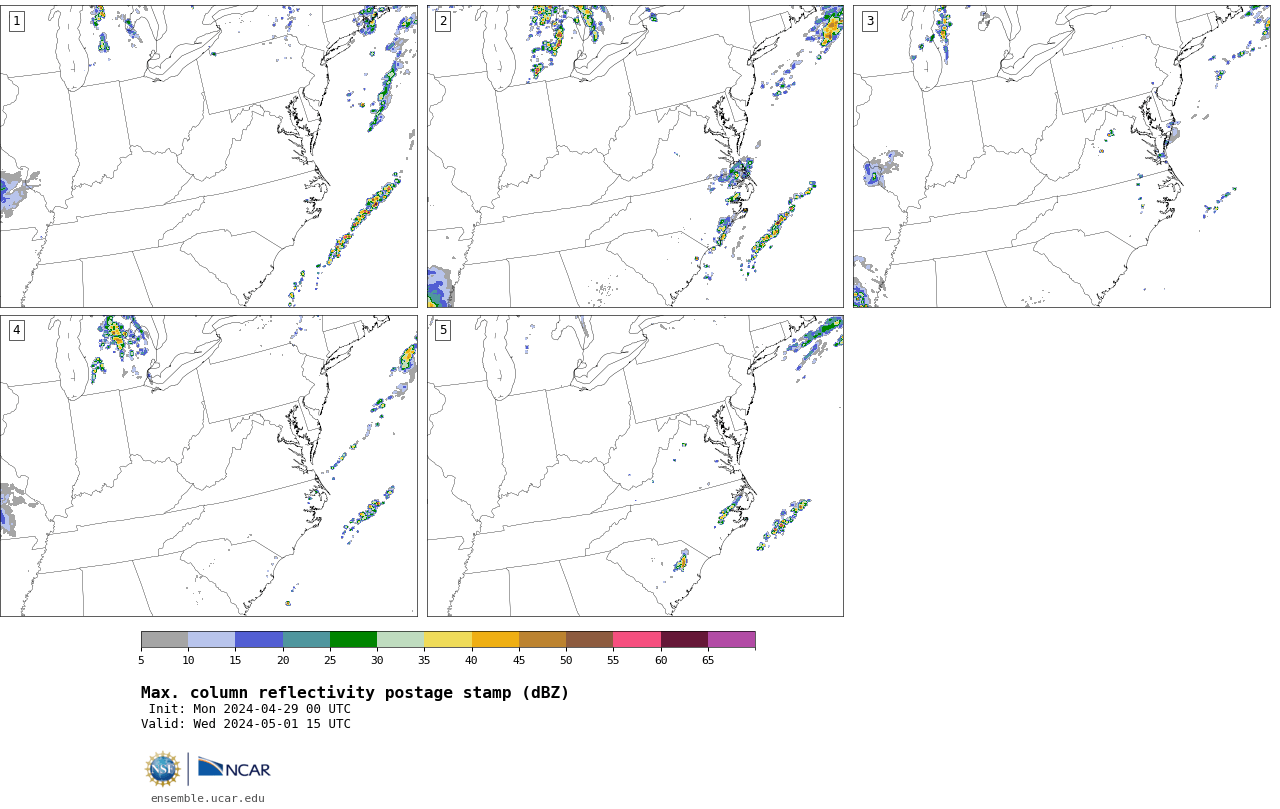Click the NSF logo

click(x=163, y=769)
